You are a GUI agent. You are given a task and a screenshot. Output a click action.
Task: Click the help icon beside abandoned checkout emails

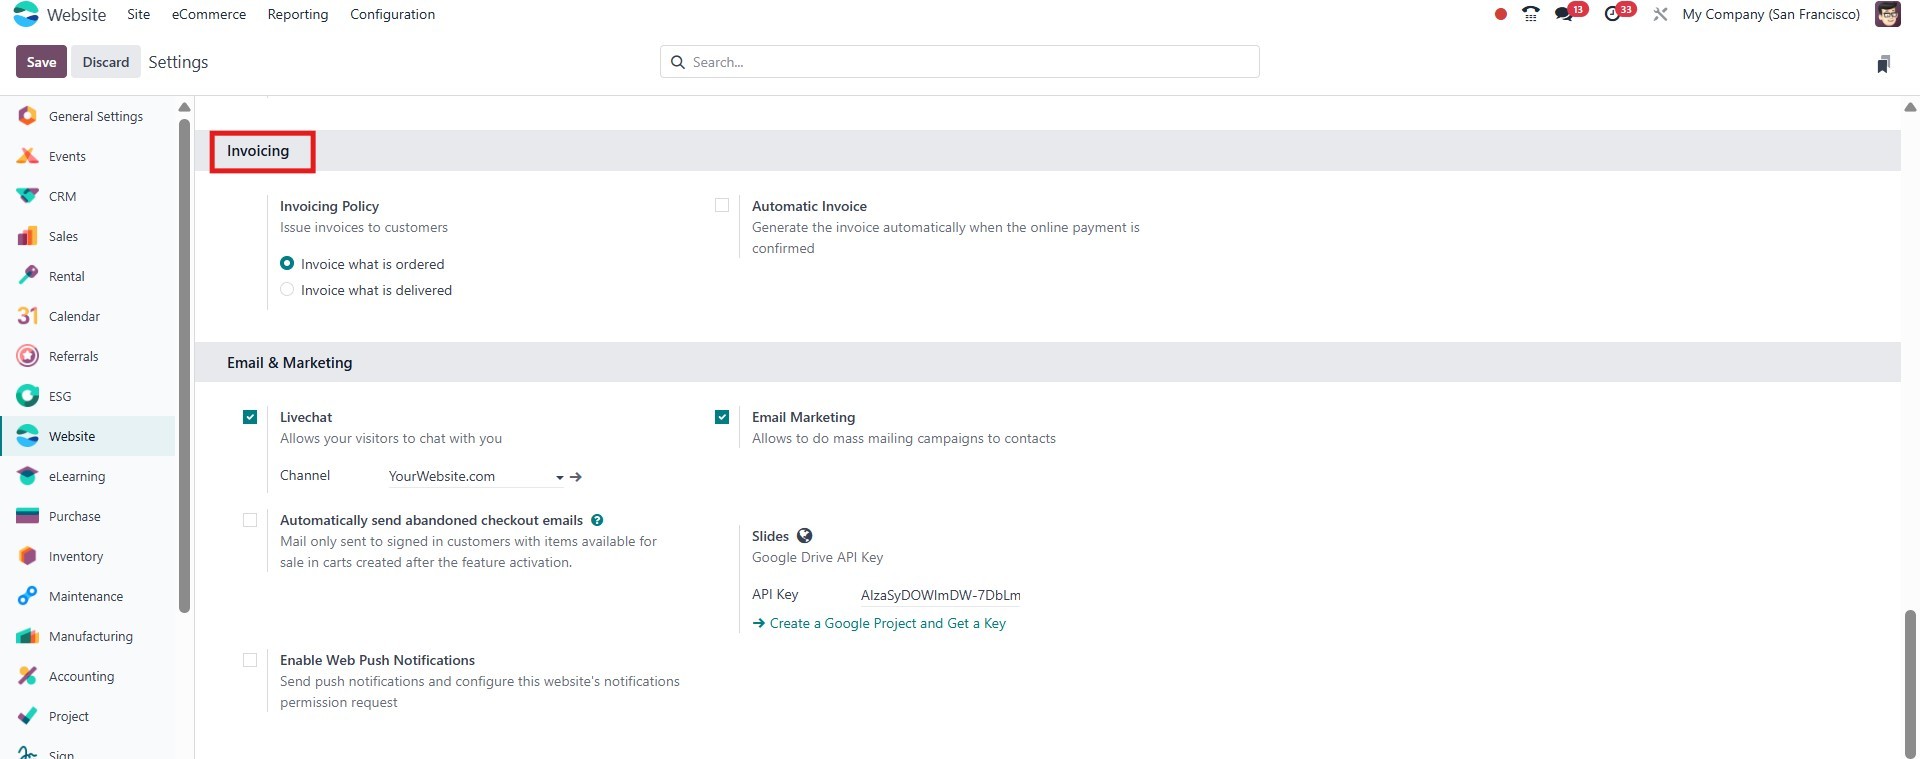coord(597,520)
